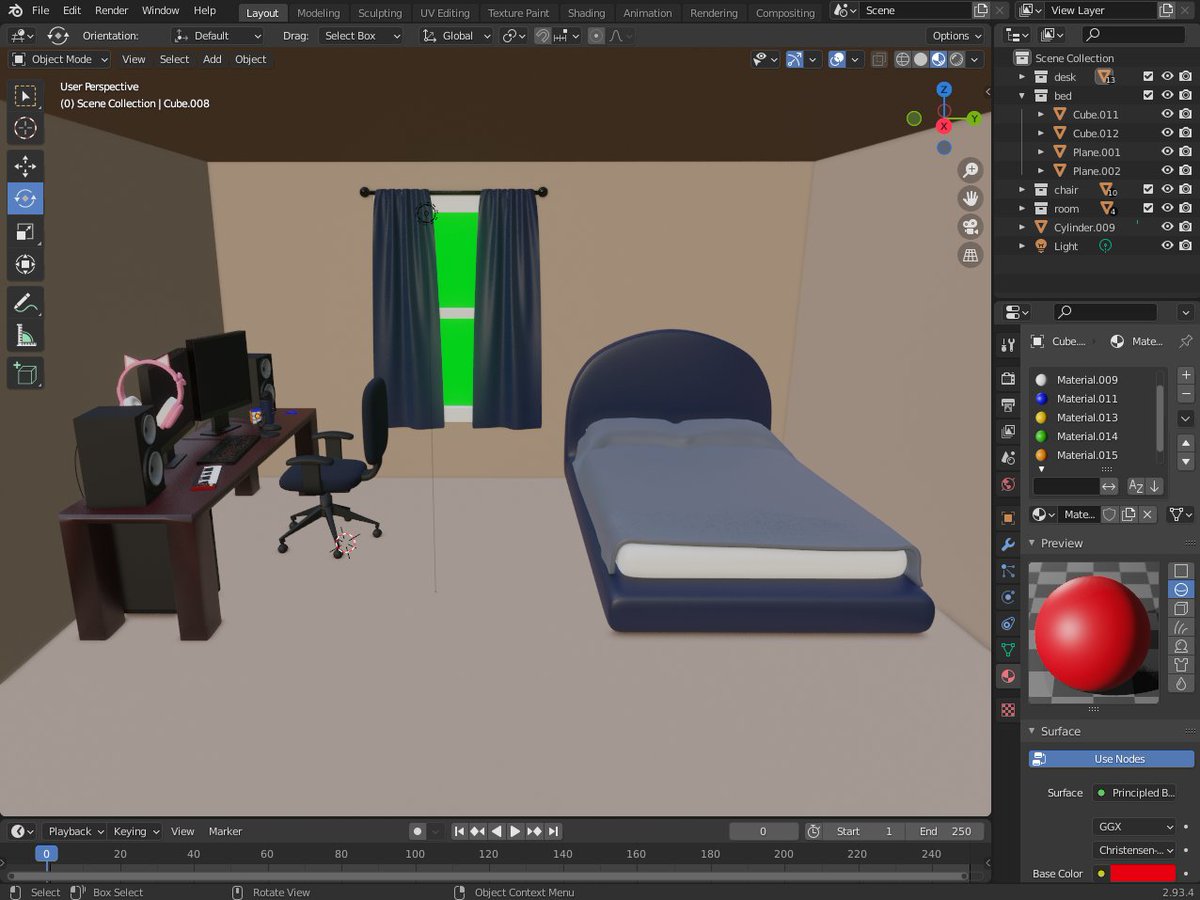Add a material slot with plus button

pos(1186,375)
